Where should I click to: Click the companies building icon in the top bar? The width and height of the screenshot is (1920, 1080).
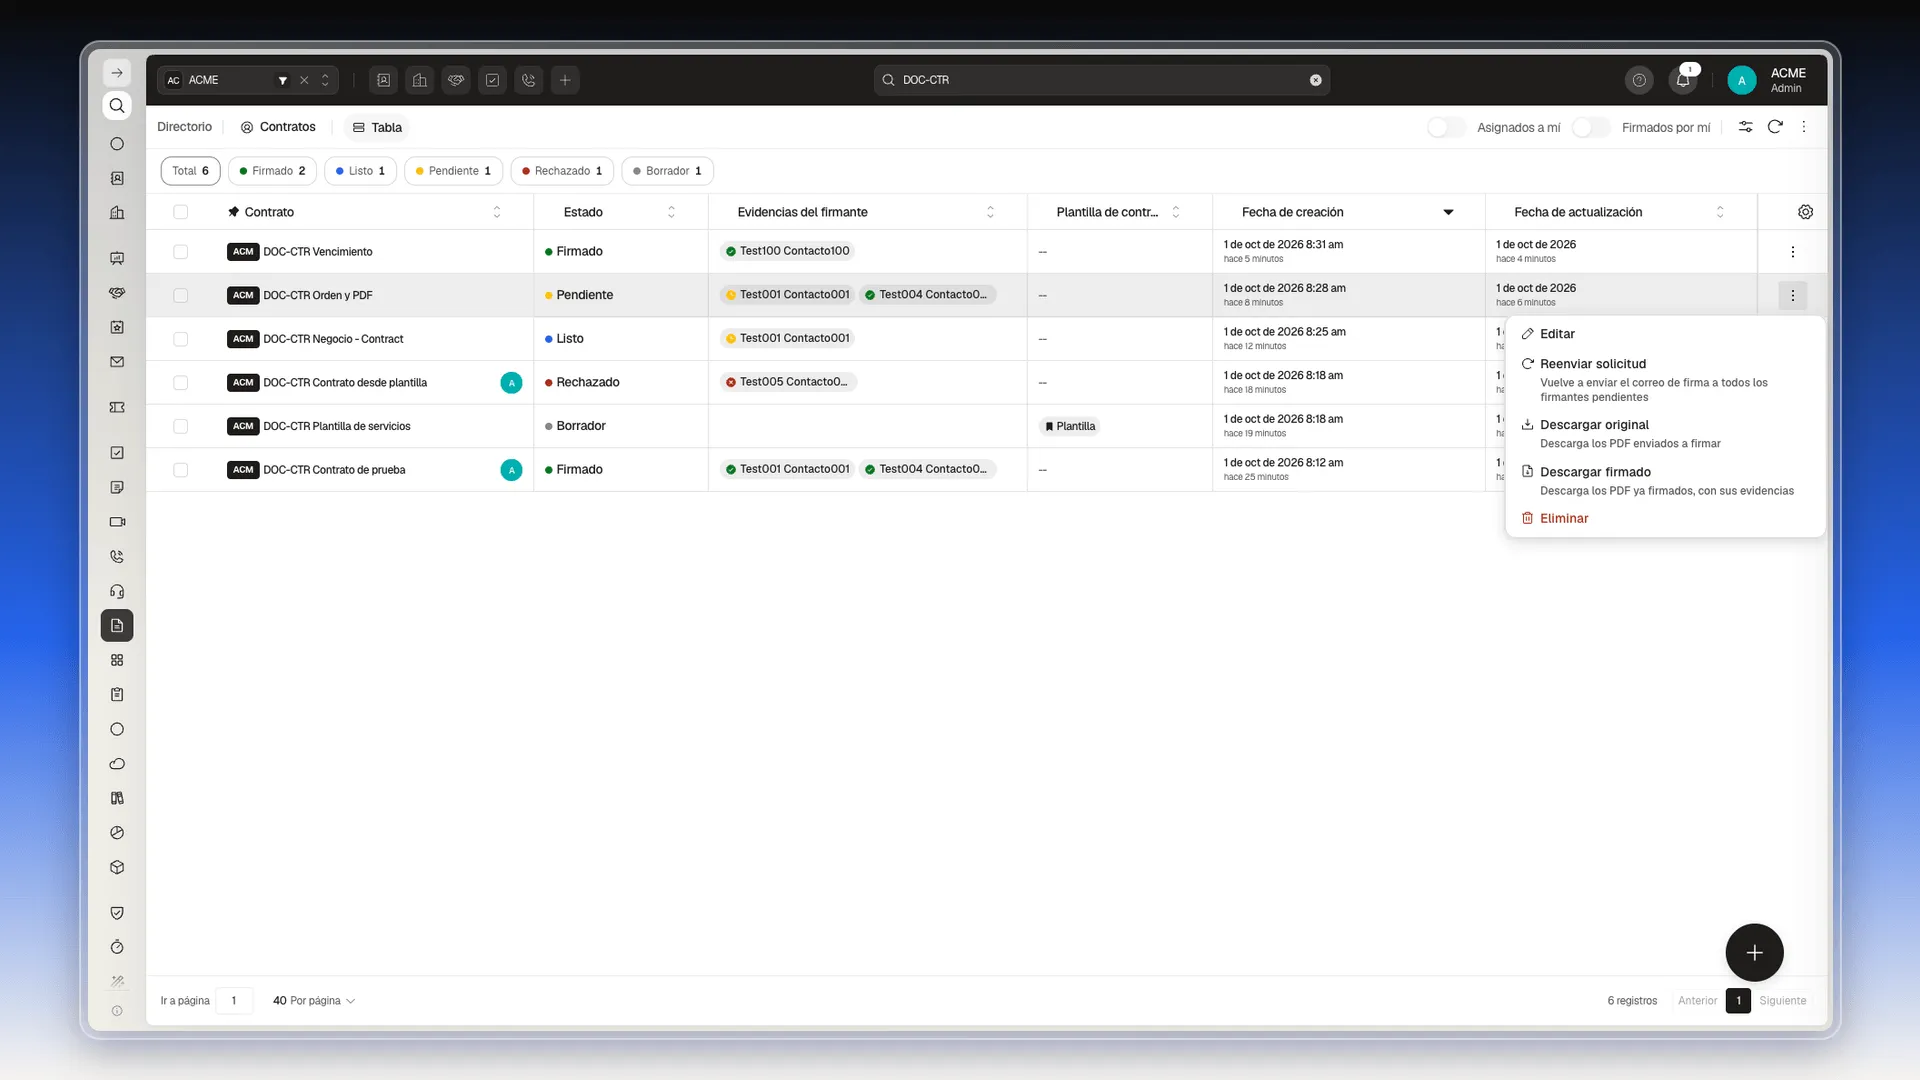pyautogui.click(x=420, y=80)
